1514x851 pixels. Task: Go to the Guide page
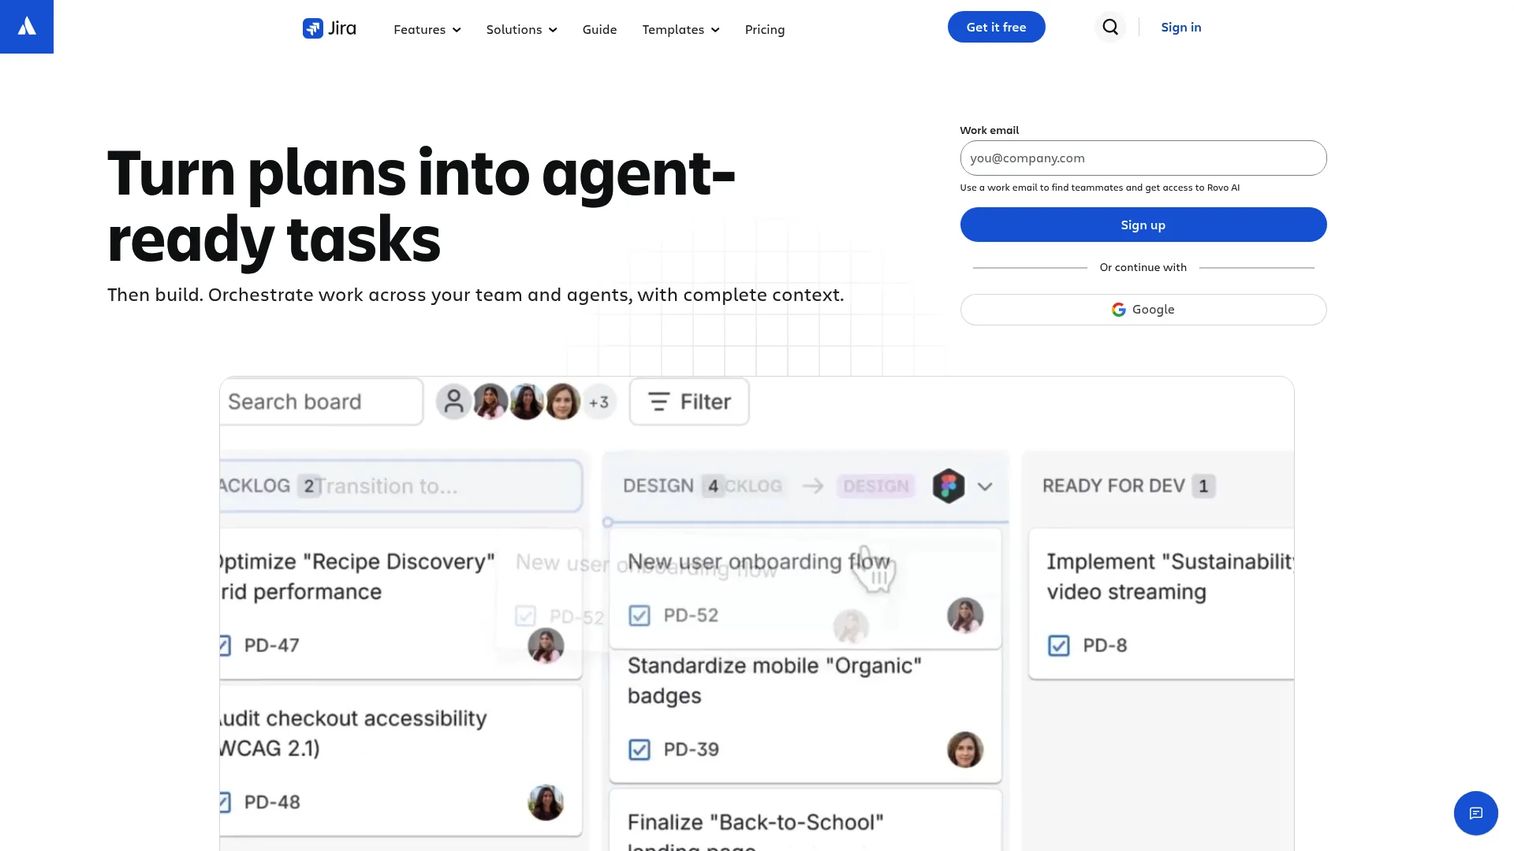pos(599,30)
